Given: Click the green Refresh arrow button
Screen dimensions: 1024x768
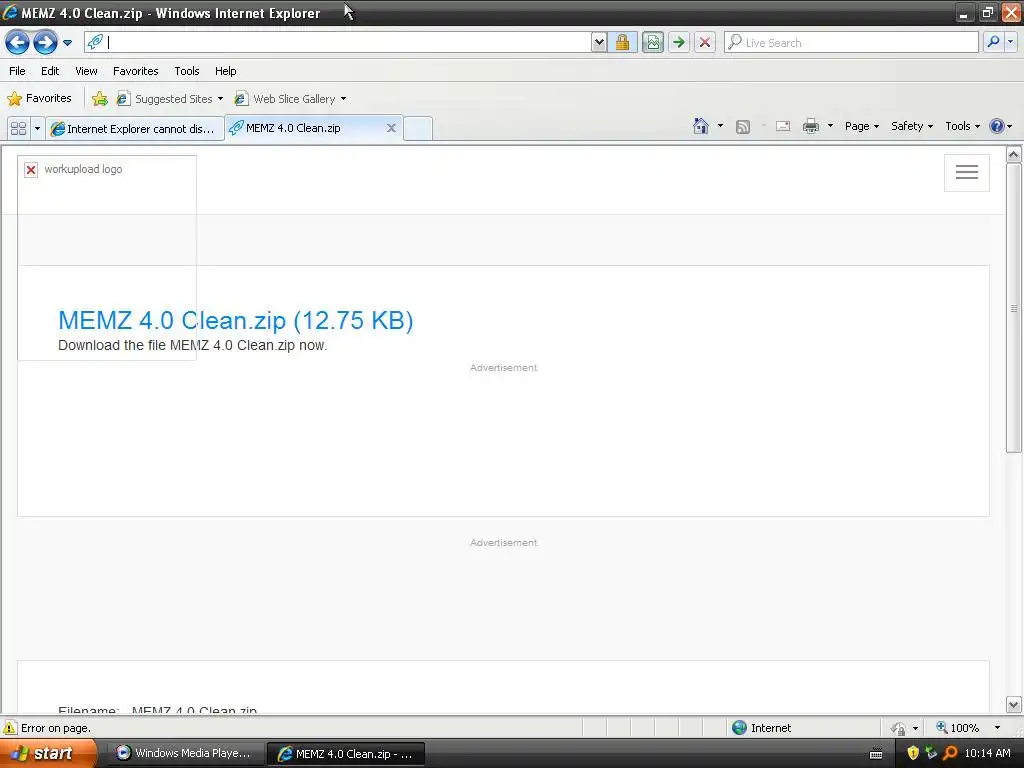Looking at the screenshot, I should (679, 42).
